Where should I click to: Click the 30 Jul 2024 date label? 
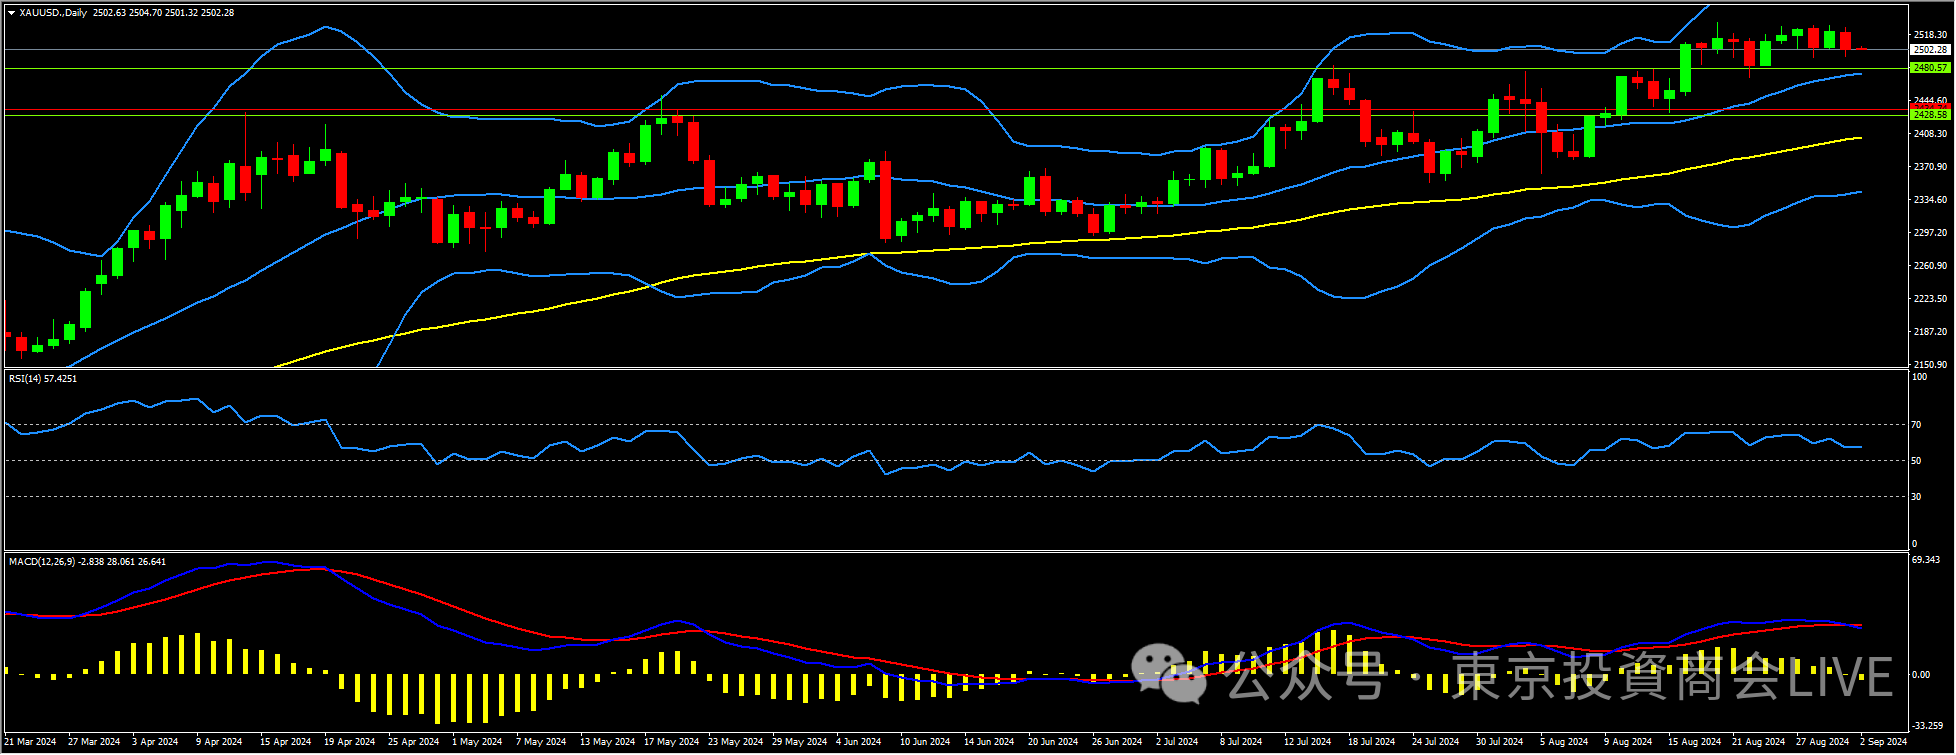click(1500, 742)
